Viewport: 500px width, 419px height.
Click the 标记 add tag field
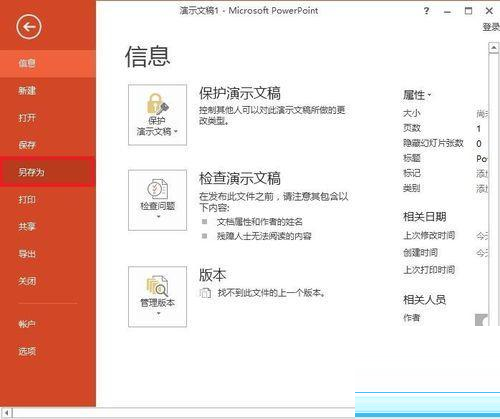tap(482, 173)
